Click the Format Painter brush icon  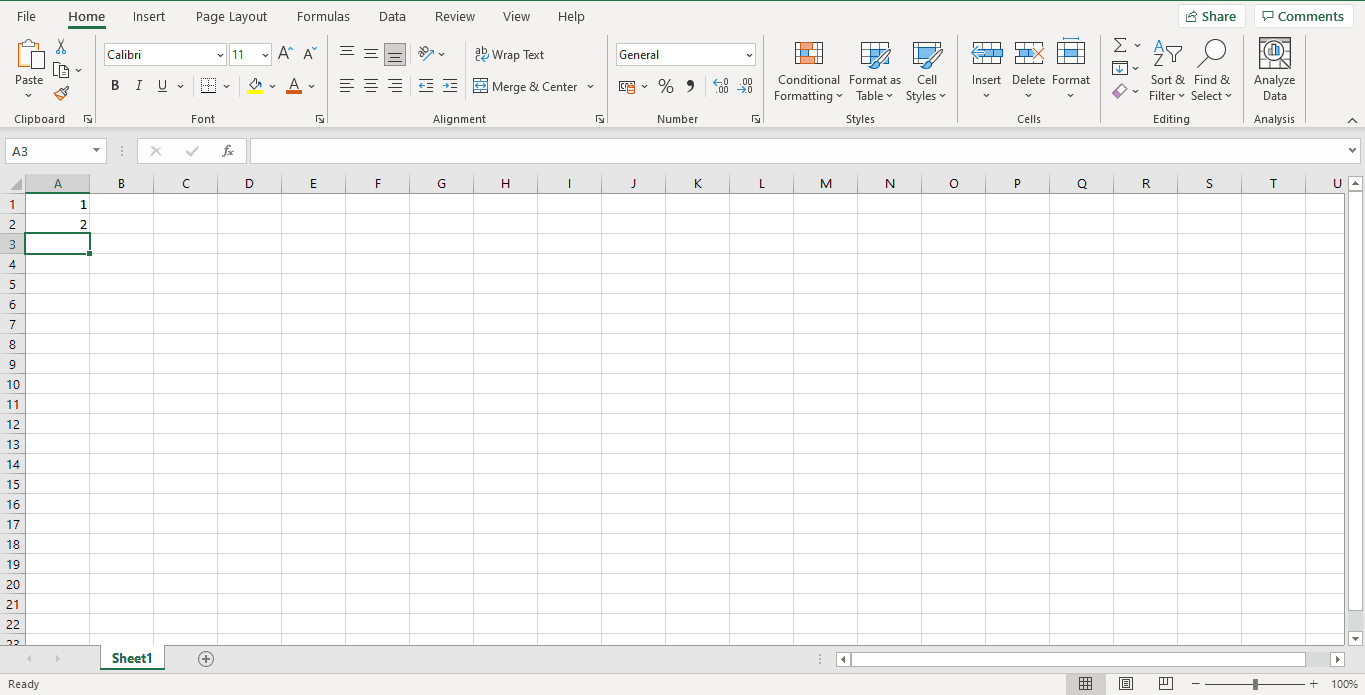(61, 94)
